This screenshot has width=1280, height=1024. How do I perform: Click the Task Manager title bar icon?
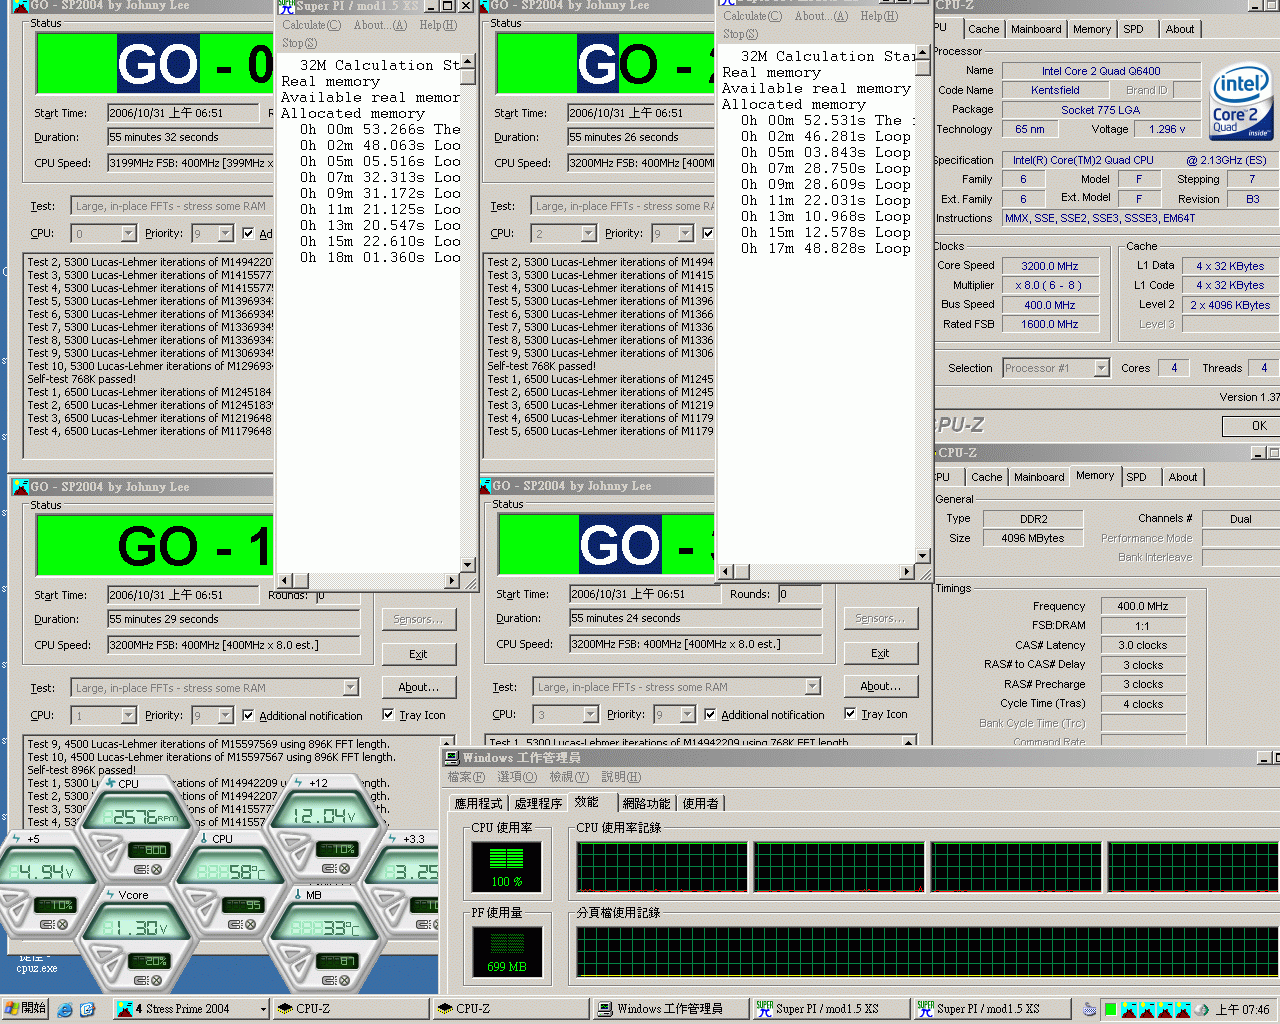tap(452, 758)
